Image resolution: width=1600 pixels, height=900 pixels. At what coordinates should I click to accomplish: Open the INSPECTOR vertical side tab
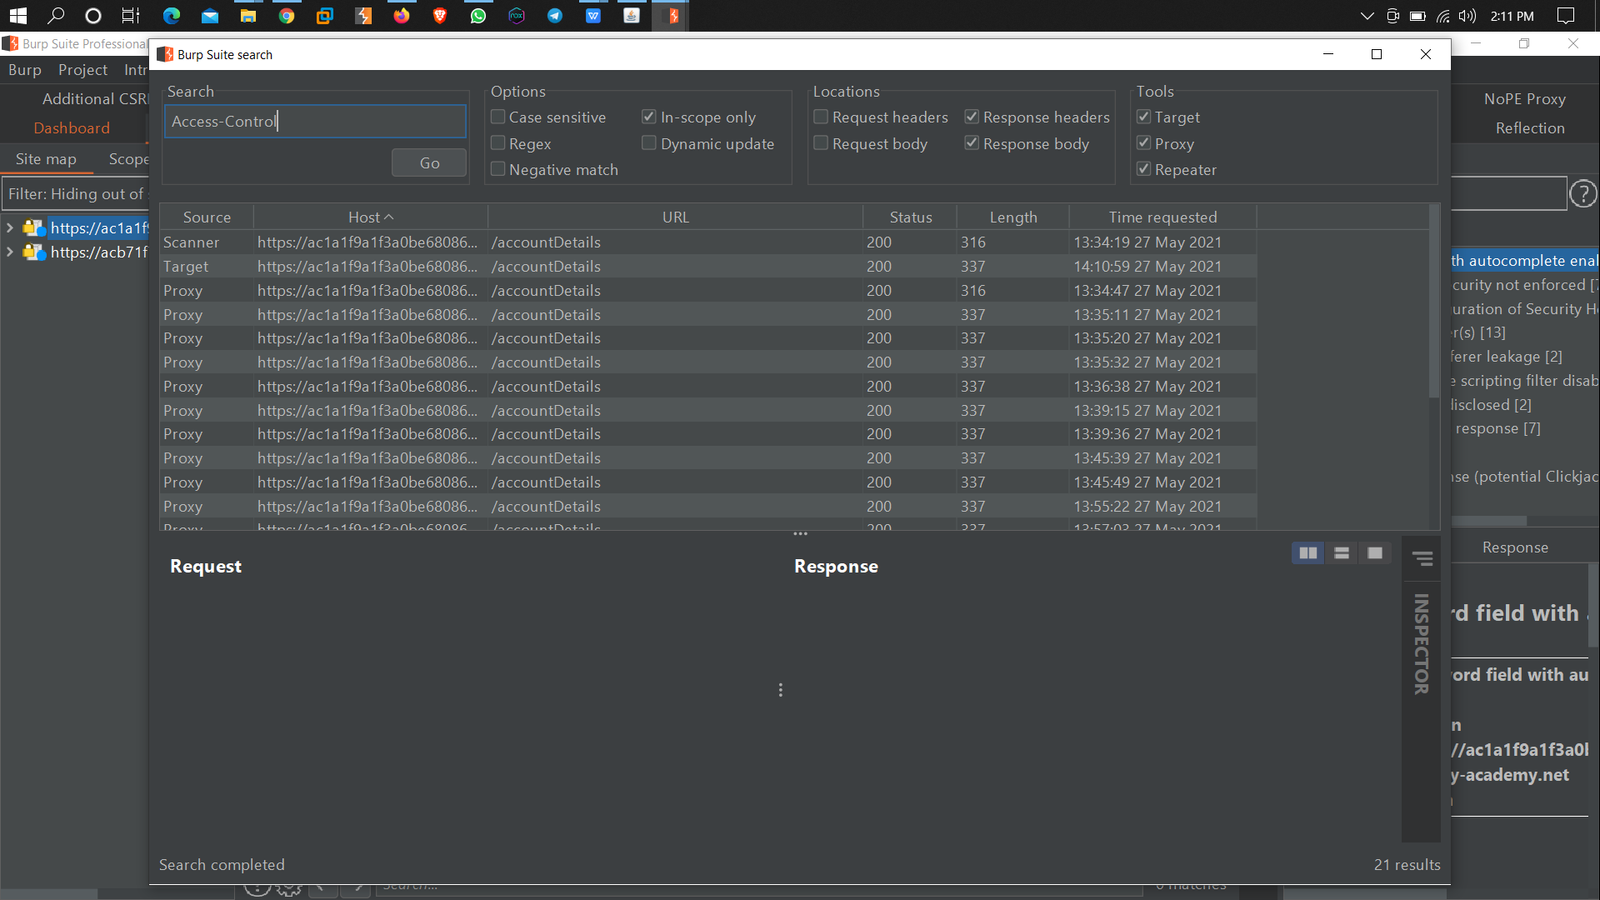tap(1421, 644)
